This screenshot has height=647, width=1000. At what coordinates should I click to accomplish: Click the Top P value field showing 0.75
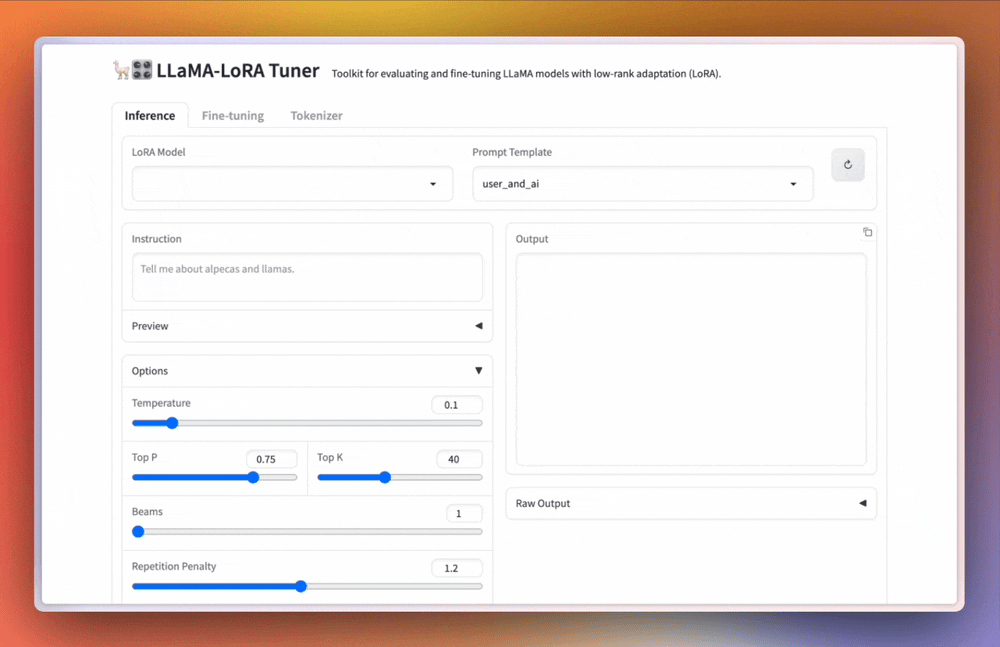[272, 459]
